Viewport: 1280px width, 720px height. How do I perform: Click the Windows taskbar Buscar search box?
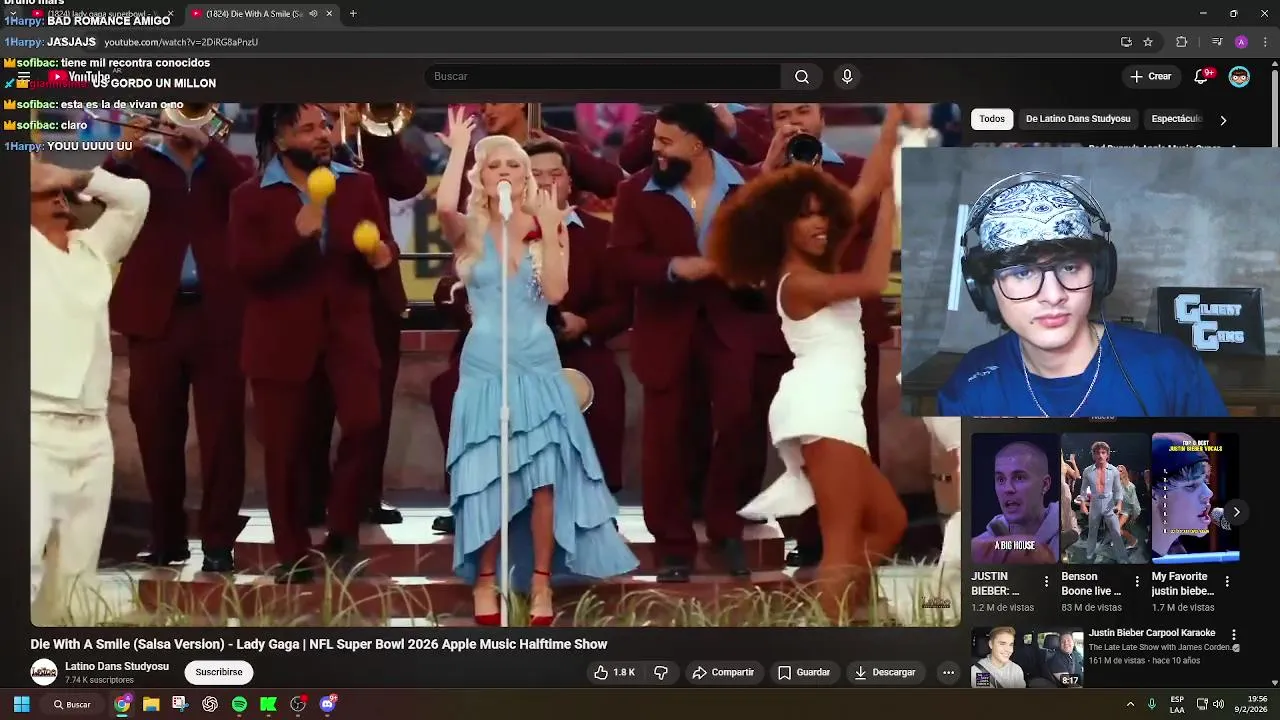72,704
